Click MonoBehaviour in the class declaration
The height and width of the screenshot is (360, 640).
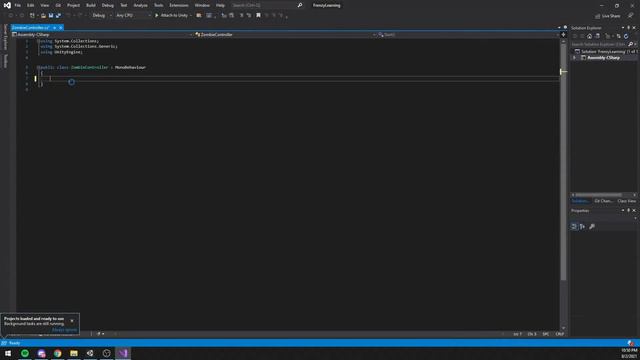[130, 67]
